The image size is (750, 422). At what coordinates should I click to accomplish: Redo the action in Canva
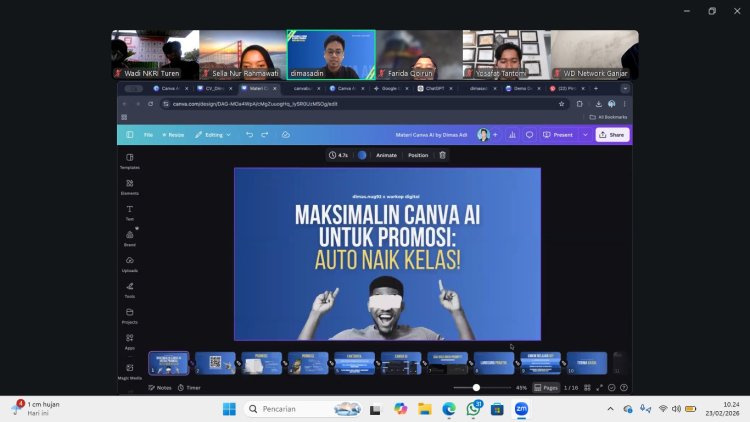265,135
